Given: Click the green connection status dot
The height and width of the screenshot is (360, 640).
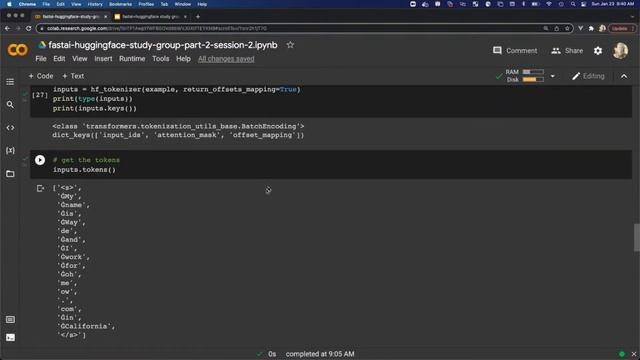Looking at the screenshot, I should click(622, 354).
